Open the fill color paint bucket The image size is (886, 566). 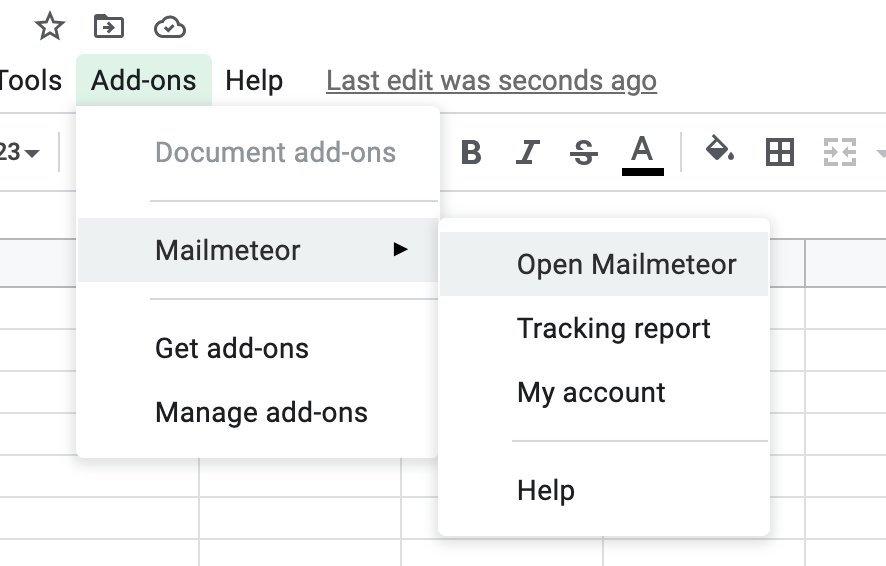[x=720, y=149]
